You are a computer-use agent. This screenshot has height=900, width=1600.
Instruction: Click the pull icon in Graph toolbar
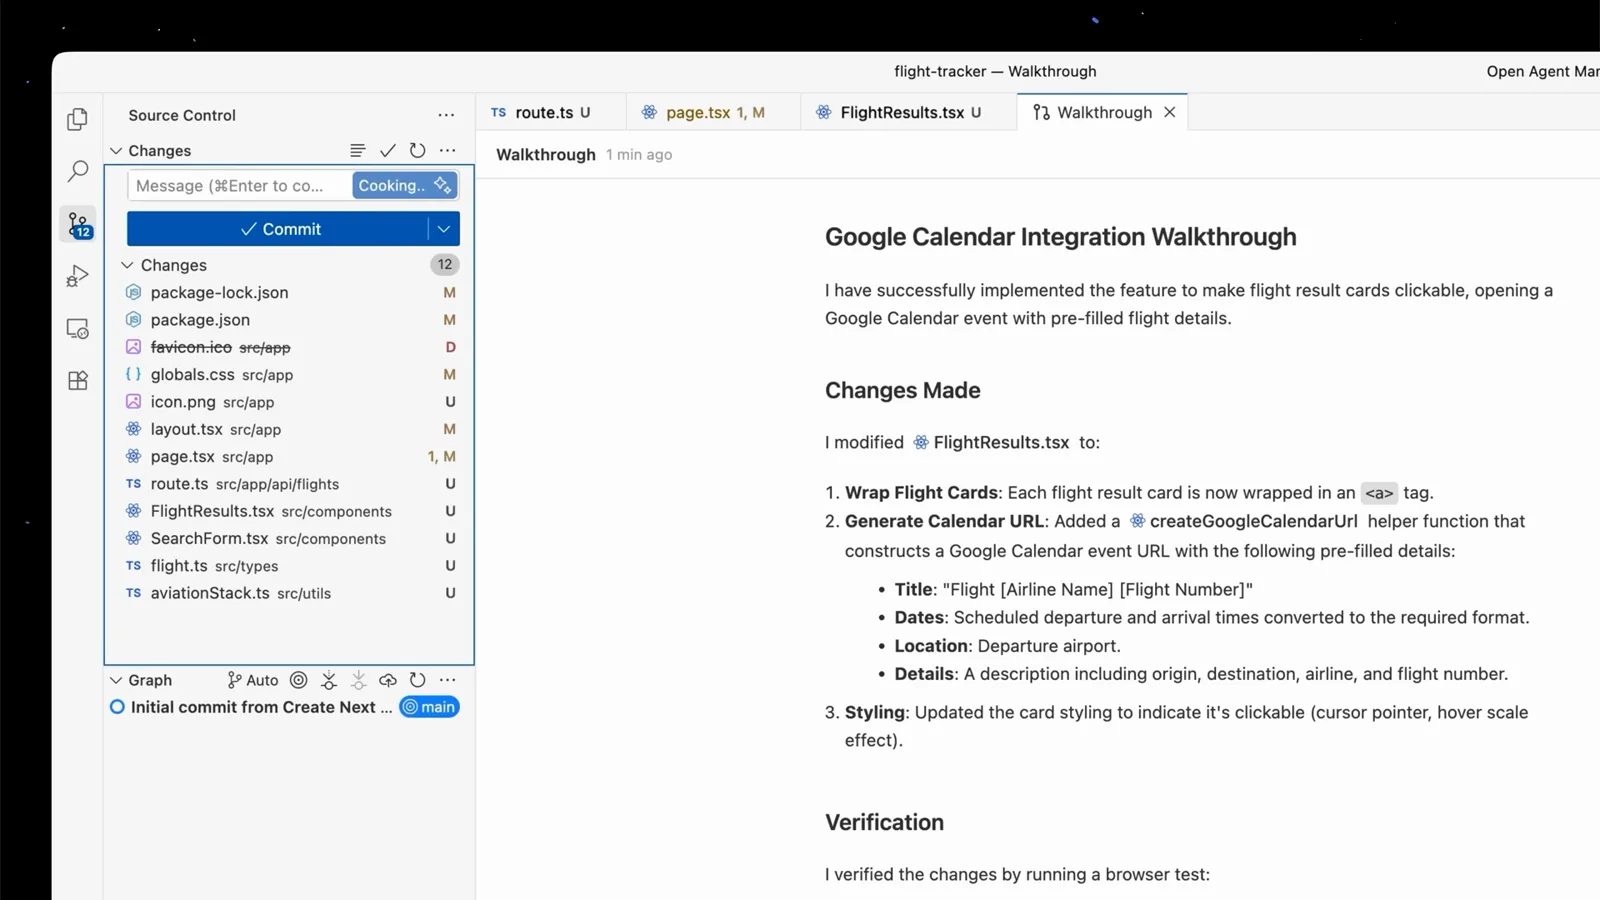click(x=358, y=680)
